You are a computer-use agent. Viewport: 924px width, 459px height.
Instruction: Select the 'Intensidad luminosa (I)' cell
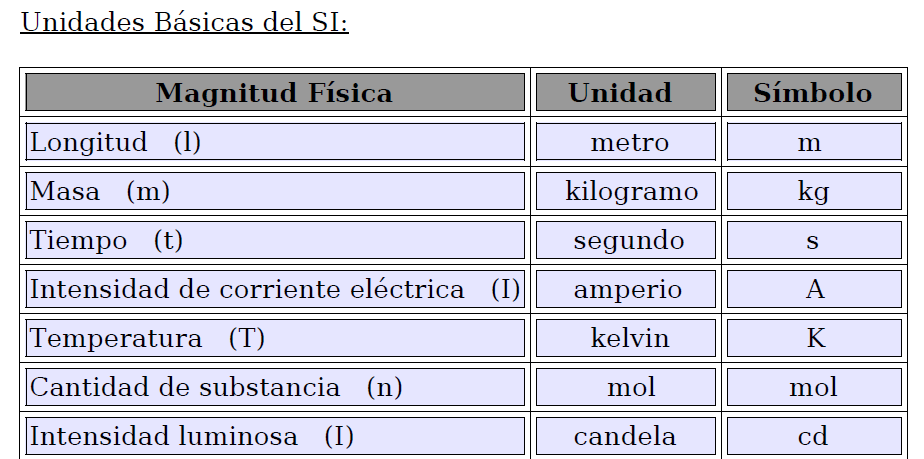[274, 436]
